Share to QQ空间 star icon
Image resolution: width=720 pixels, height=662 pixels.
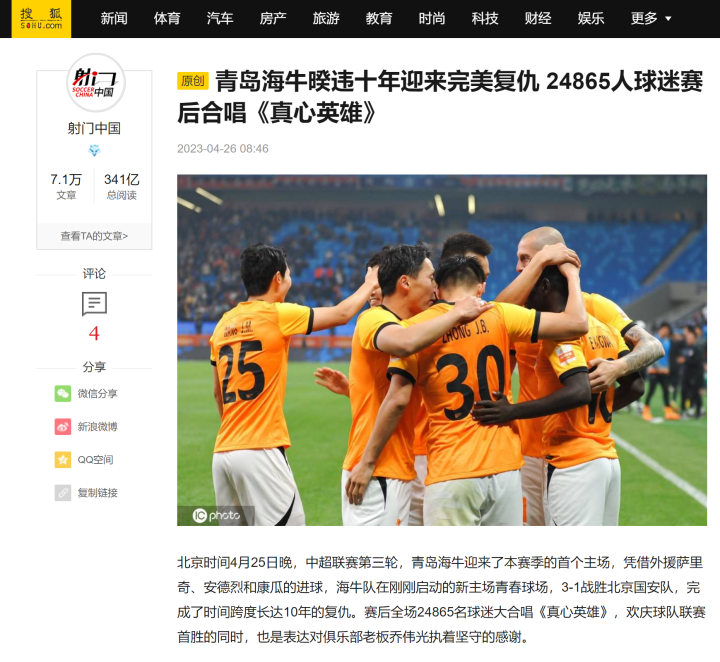63,460
